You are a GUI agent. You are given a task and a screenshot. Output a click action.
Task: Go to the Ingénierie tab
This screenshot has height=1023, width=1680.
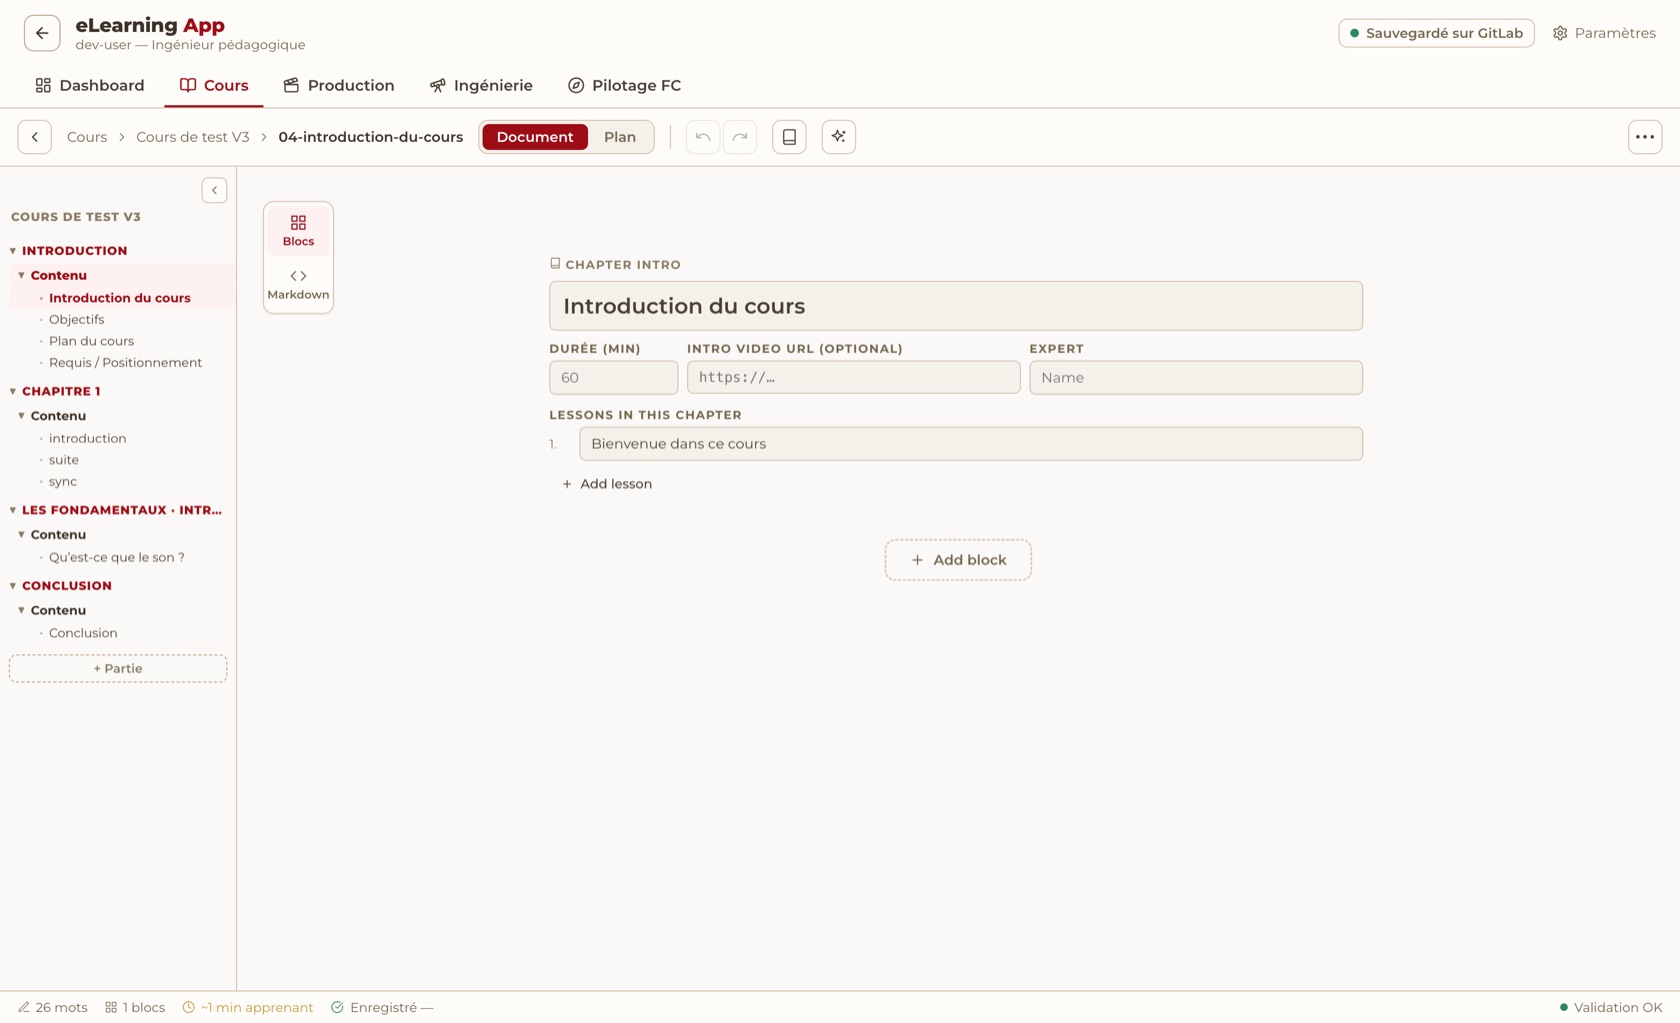481,85
